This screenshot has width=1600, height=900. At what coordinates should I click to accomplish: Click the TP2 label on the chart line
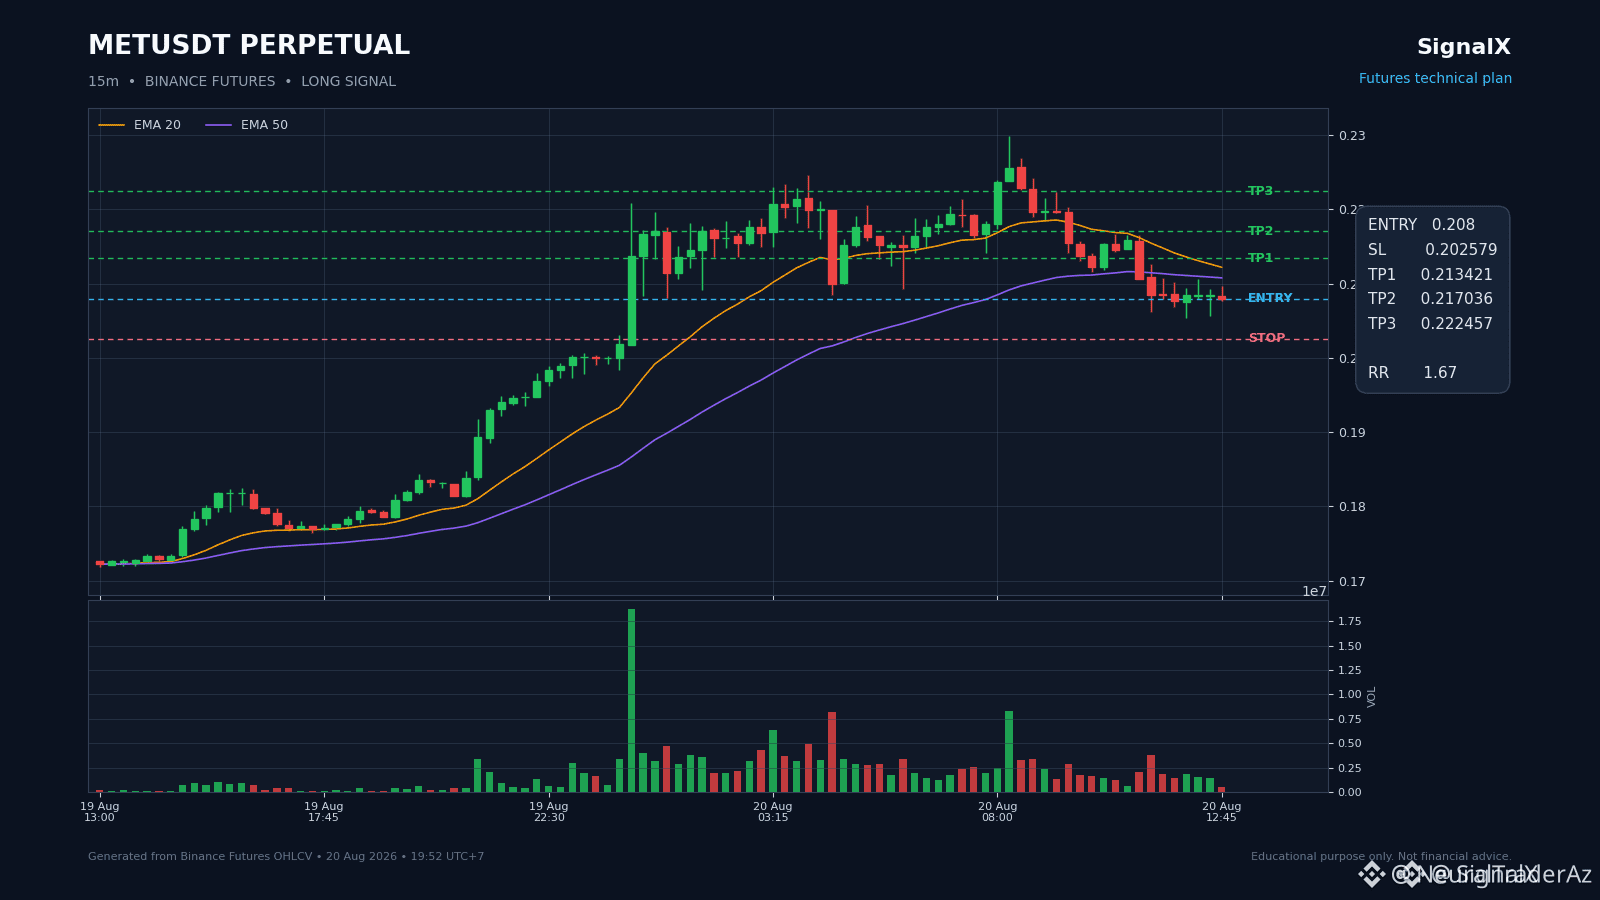pyautogui.click(x=1260, y=231)
